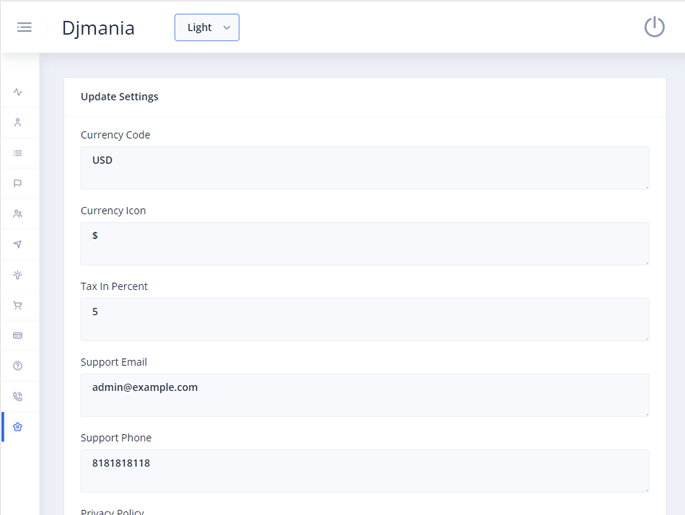Click the Djmania brand title
The image size is (685, 515).
pyautogui.click(x=98, y=28)
